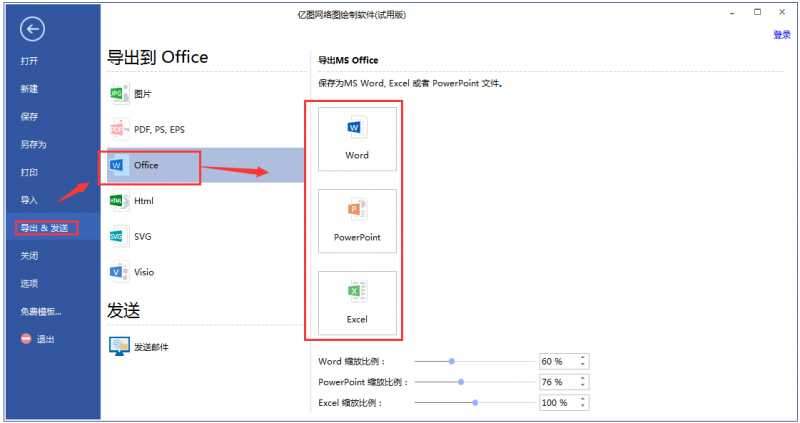Select 另存为 in the left sidebar
Viewport: 800px width, 423px height.
coord(34,144)
